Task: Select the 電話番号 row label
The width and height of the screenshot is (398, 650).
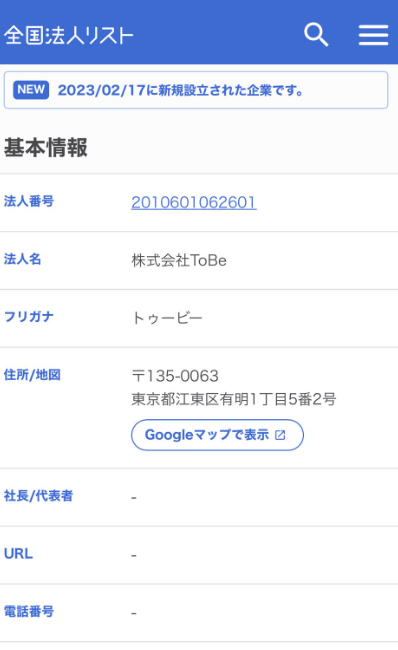Action: (29, 611)
